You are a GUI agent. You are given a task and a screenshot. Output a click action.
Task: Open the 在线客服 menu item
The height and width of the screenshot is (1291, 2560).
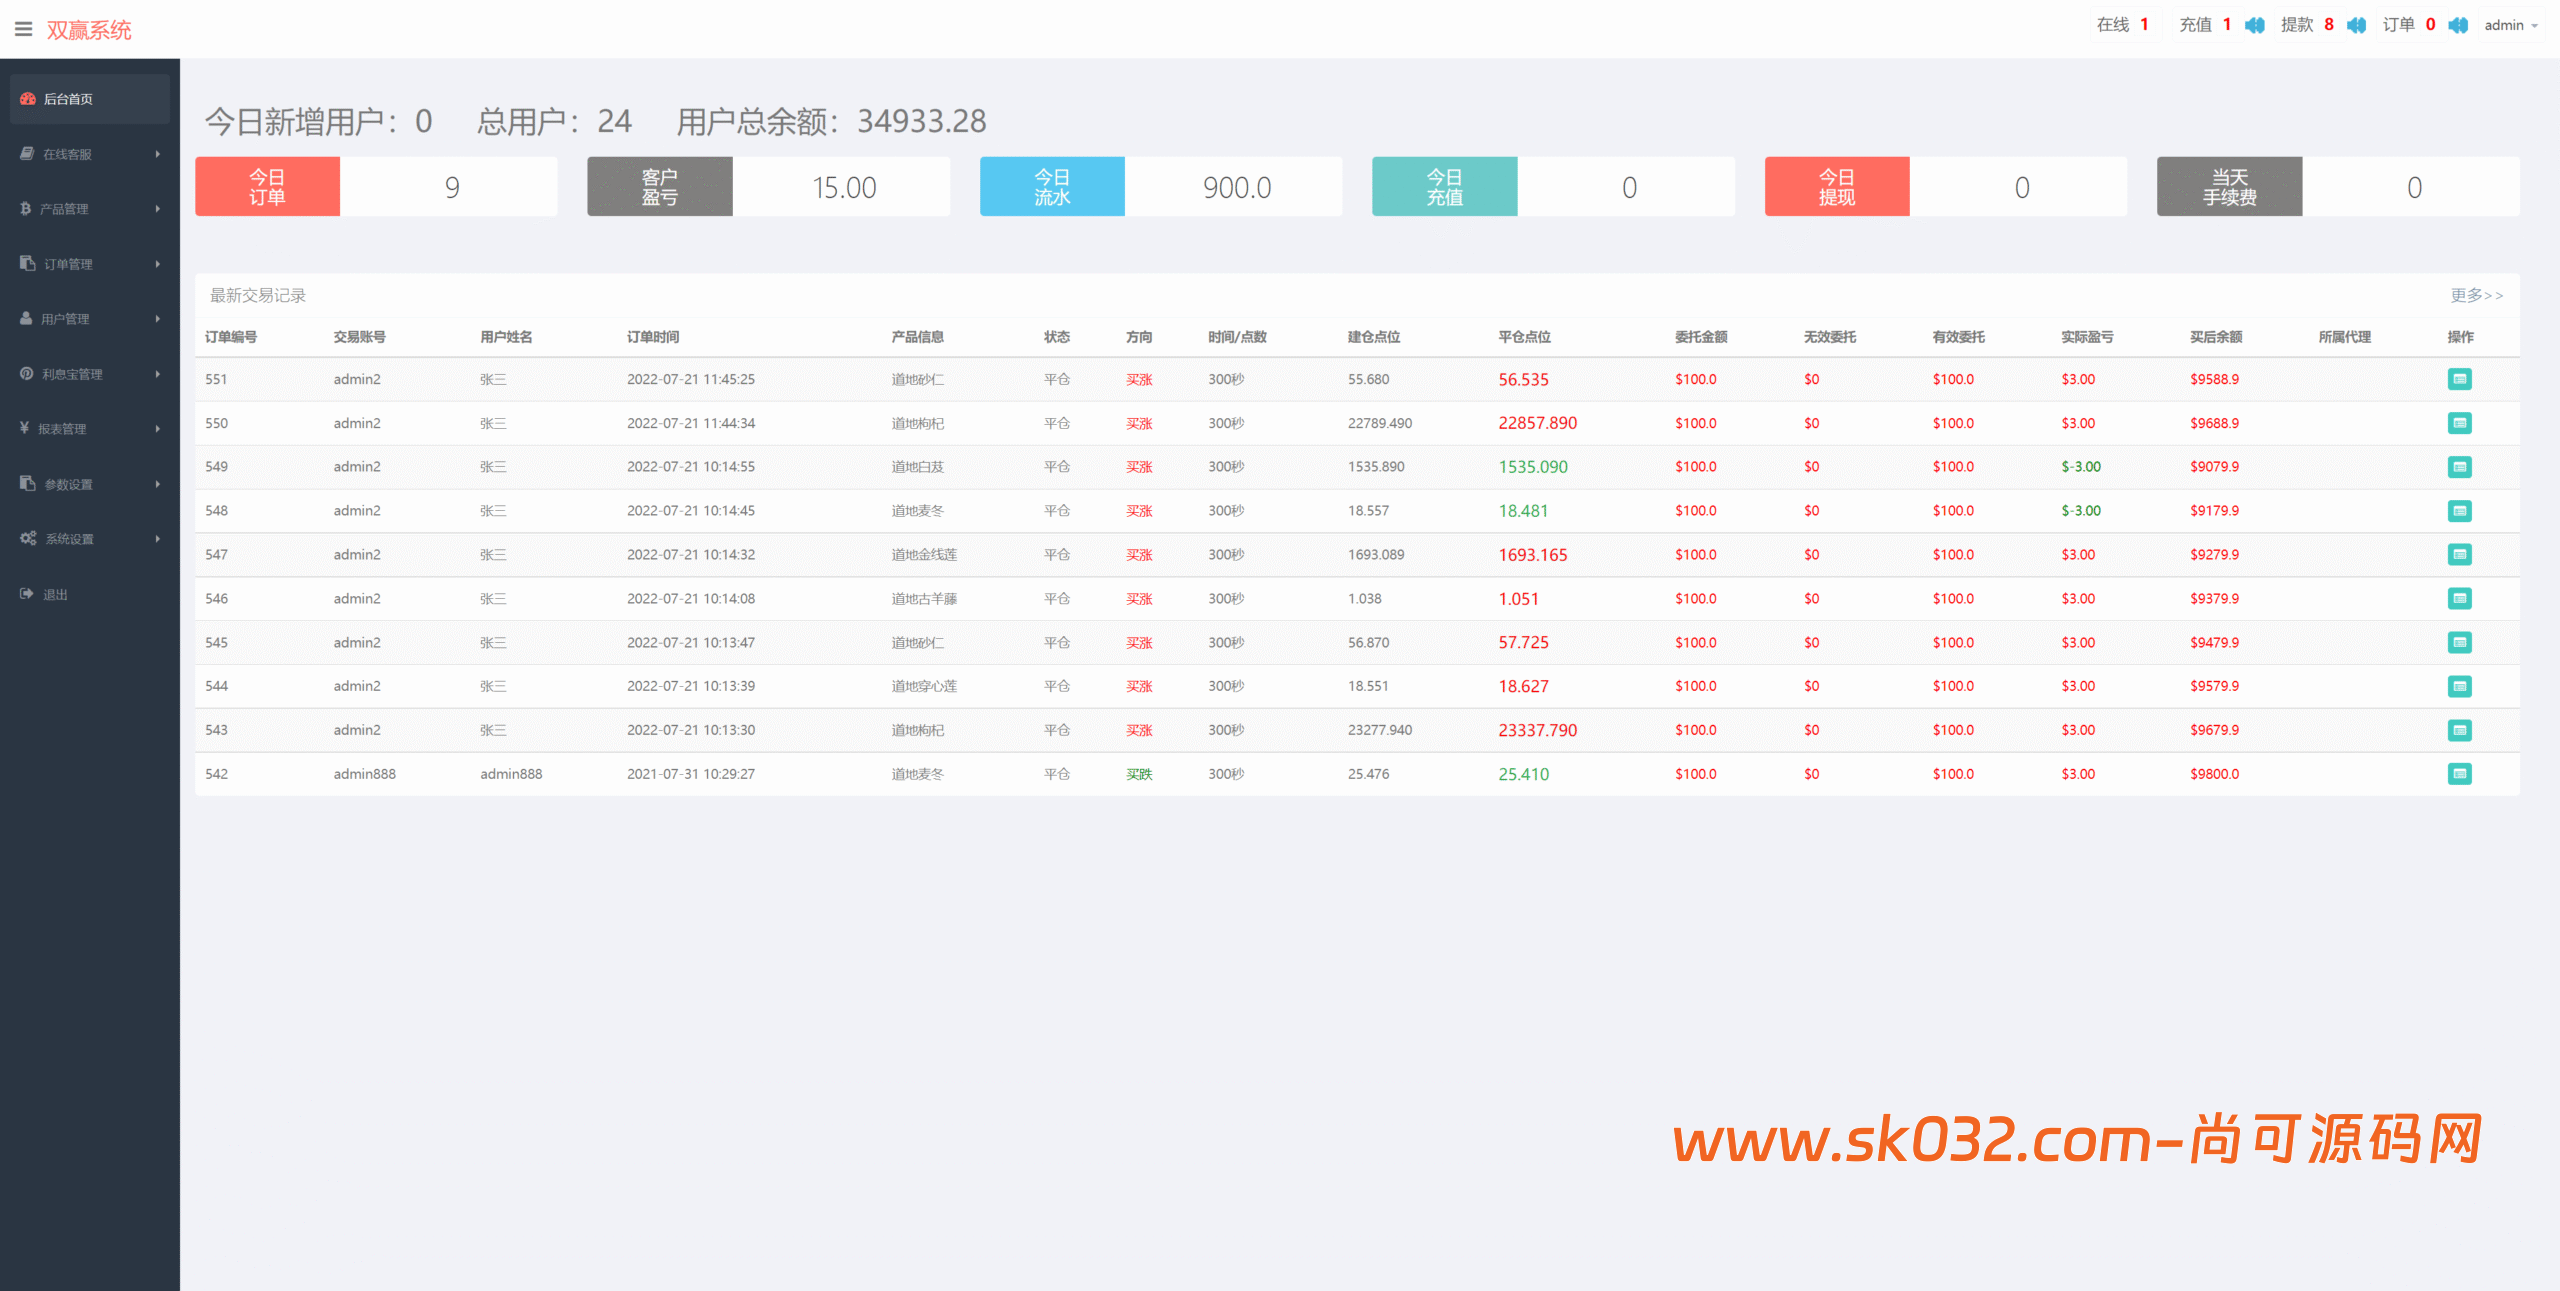pyautogui.click(x=70, y=153)
